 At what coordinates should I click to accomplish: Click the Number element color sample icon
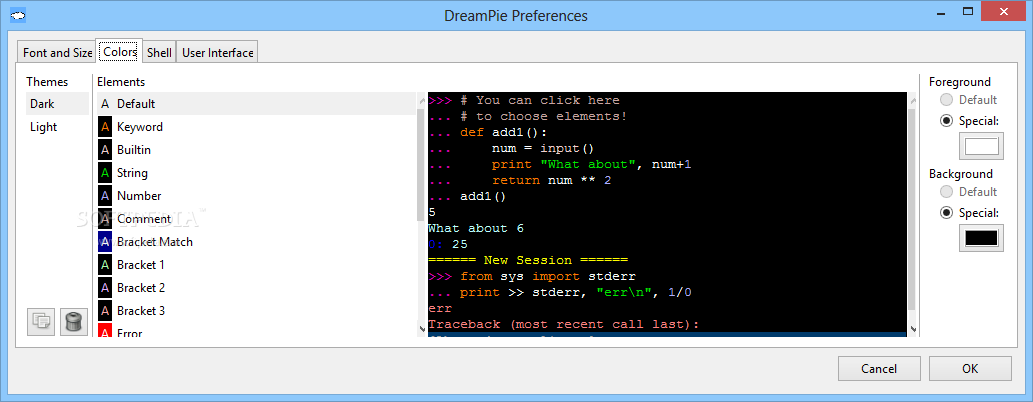point(105,196)
